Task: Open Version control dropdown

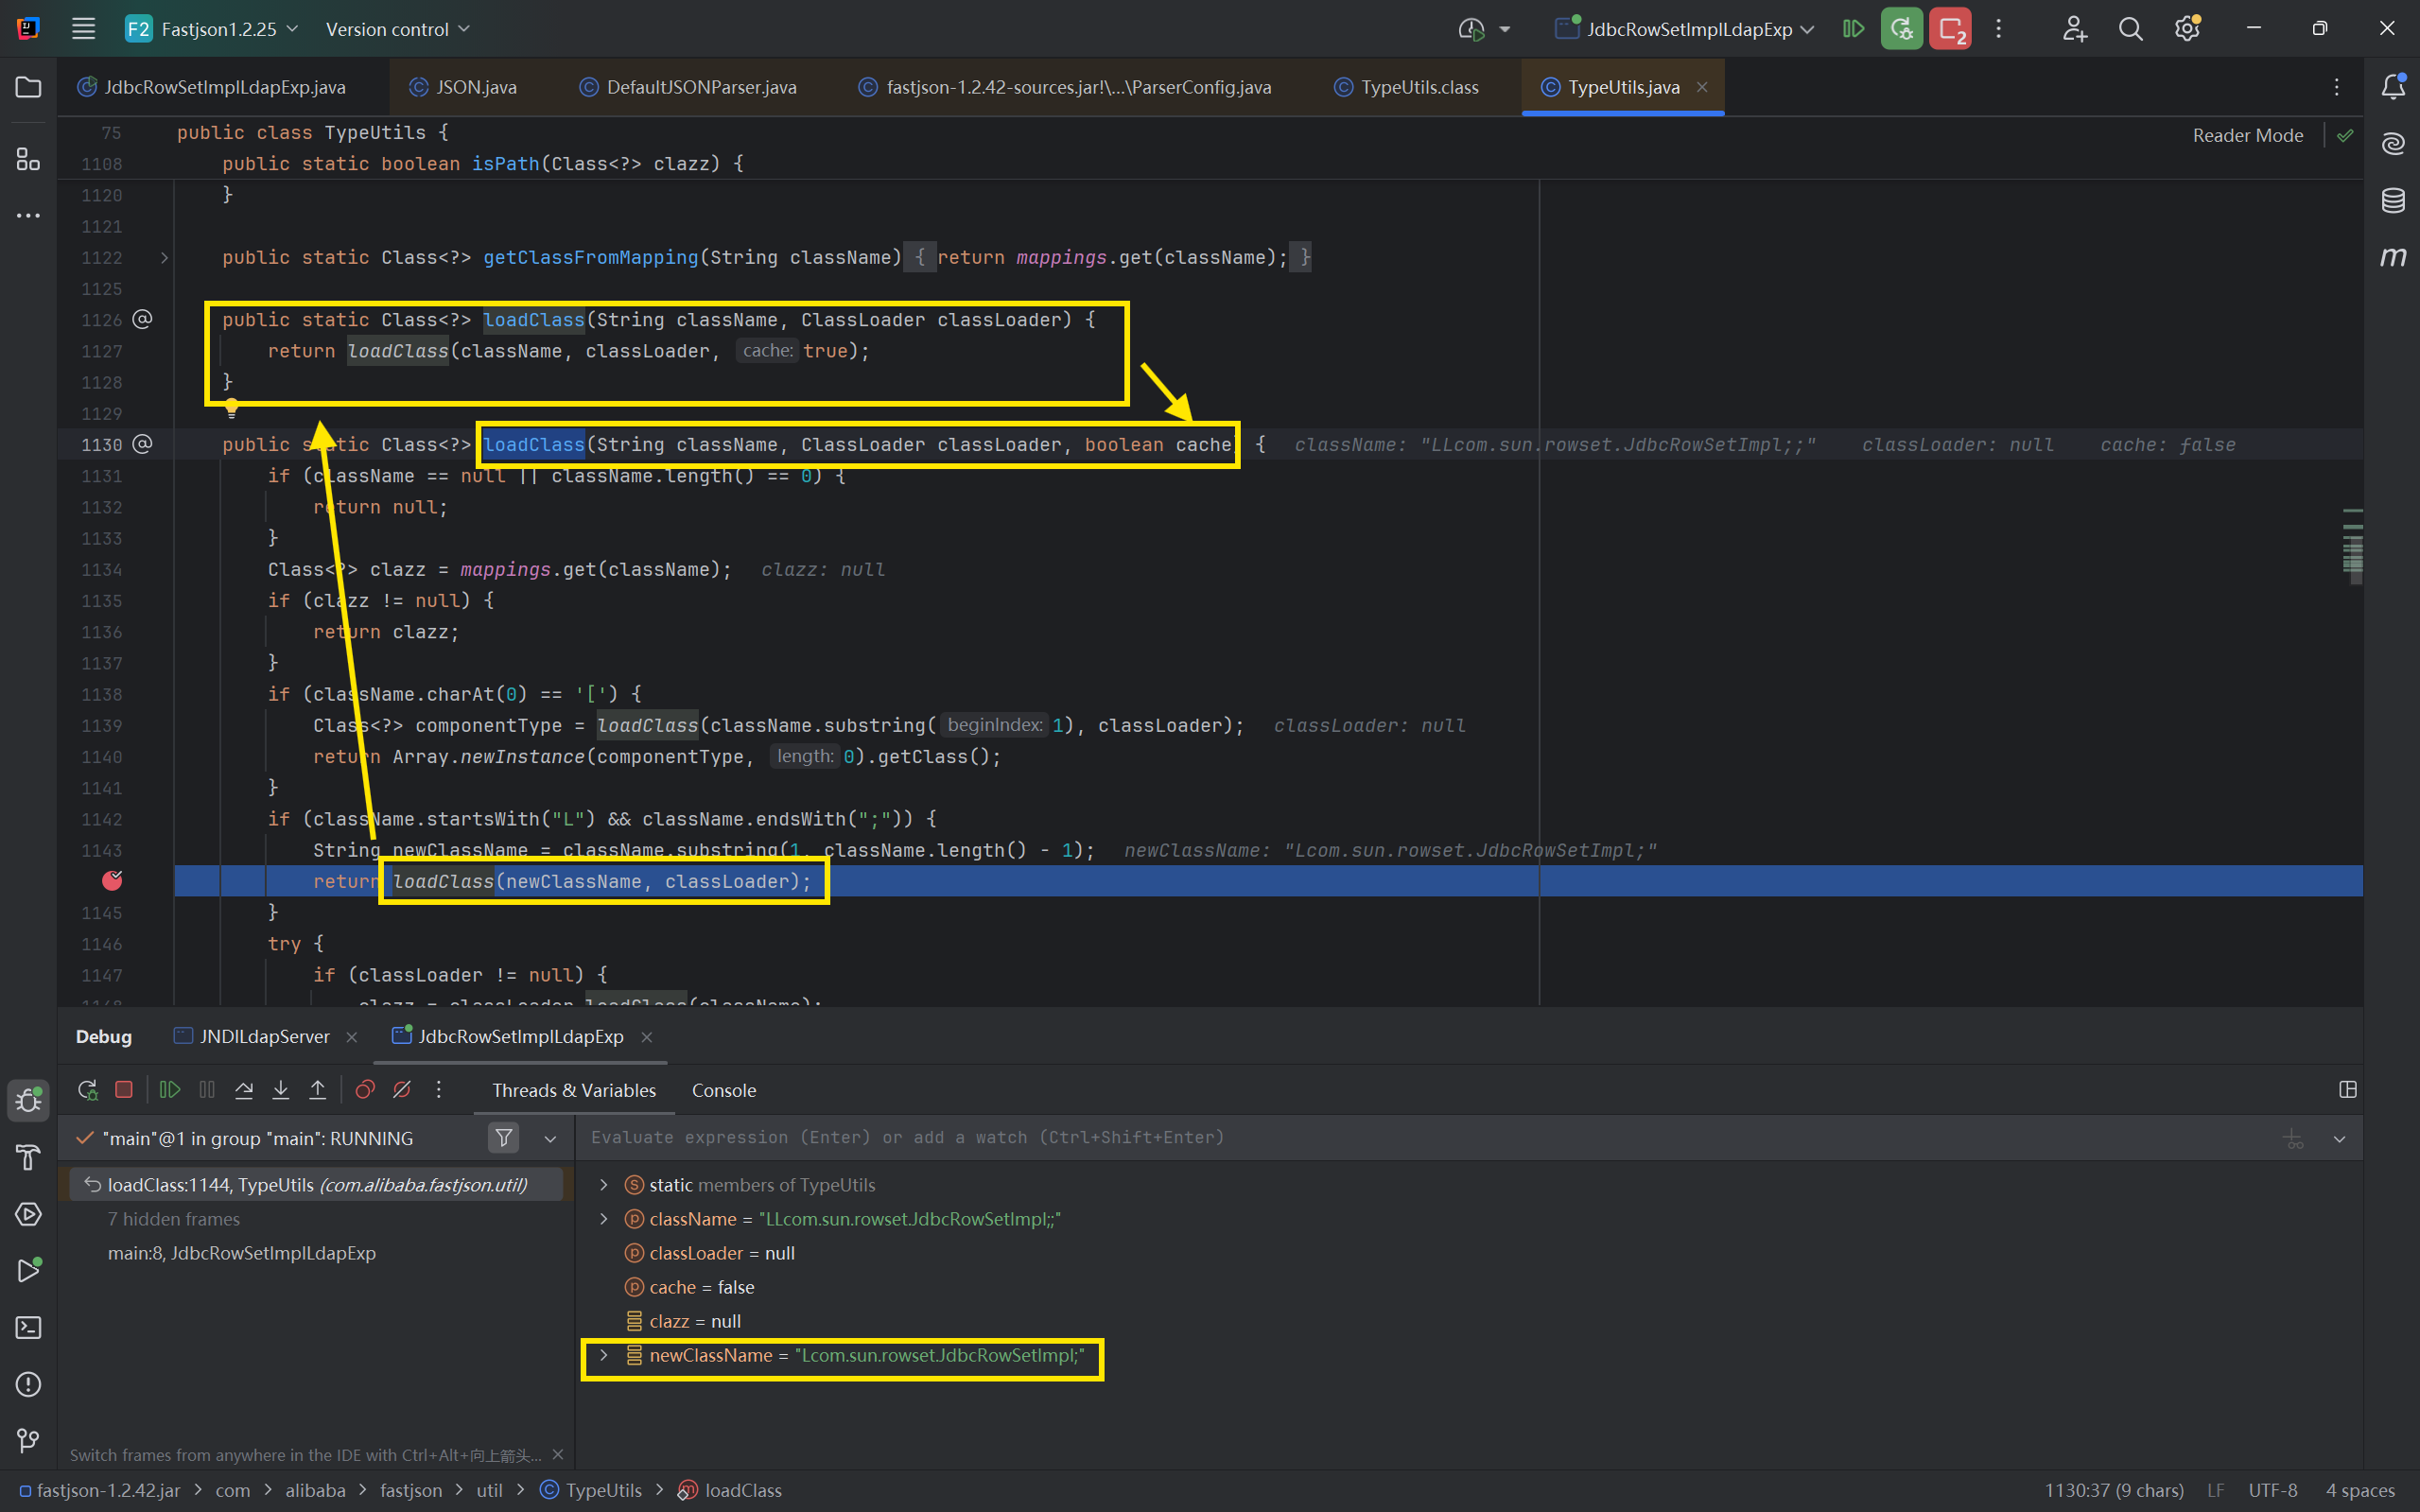Action: 397,29
